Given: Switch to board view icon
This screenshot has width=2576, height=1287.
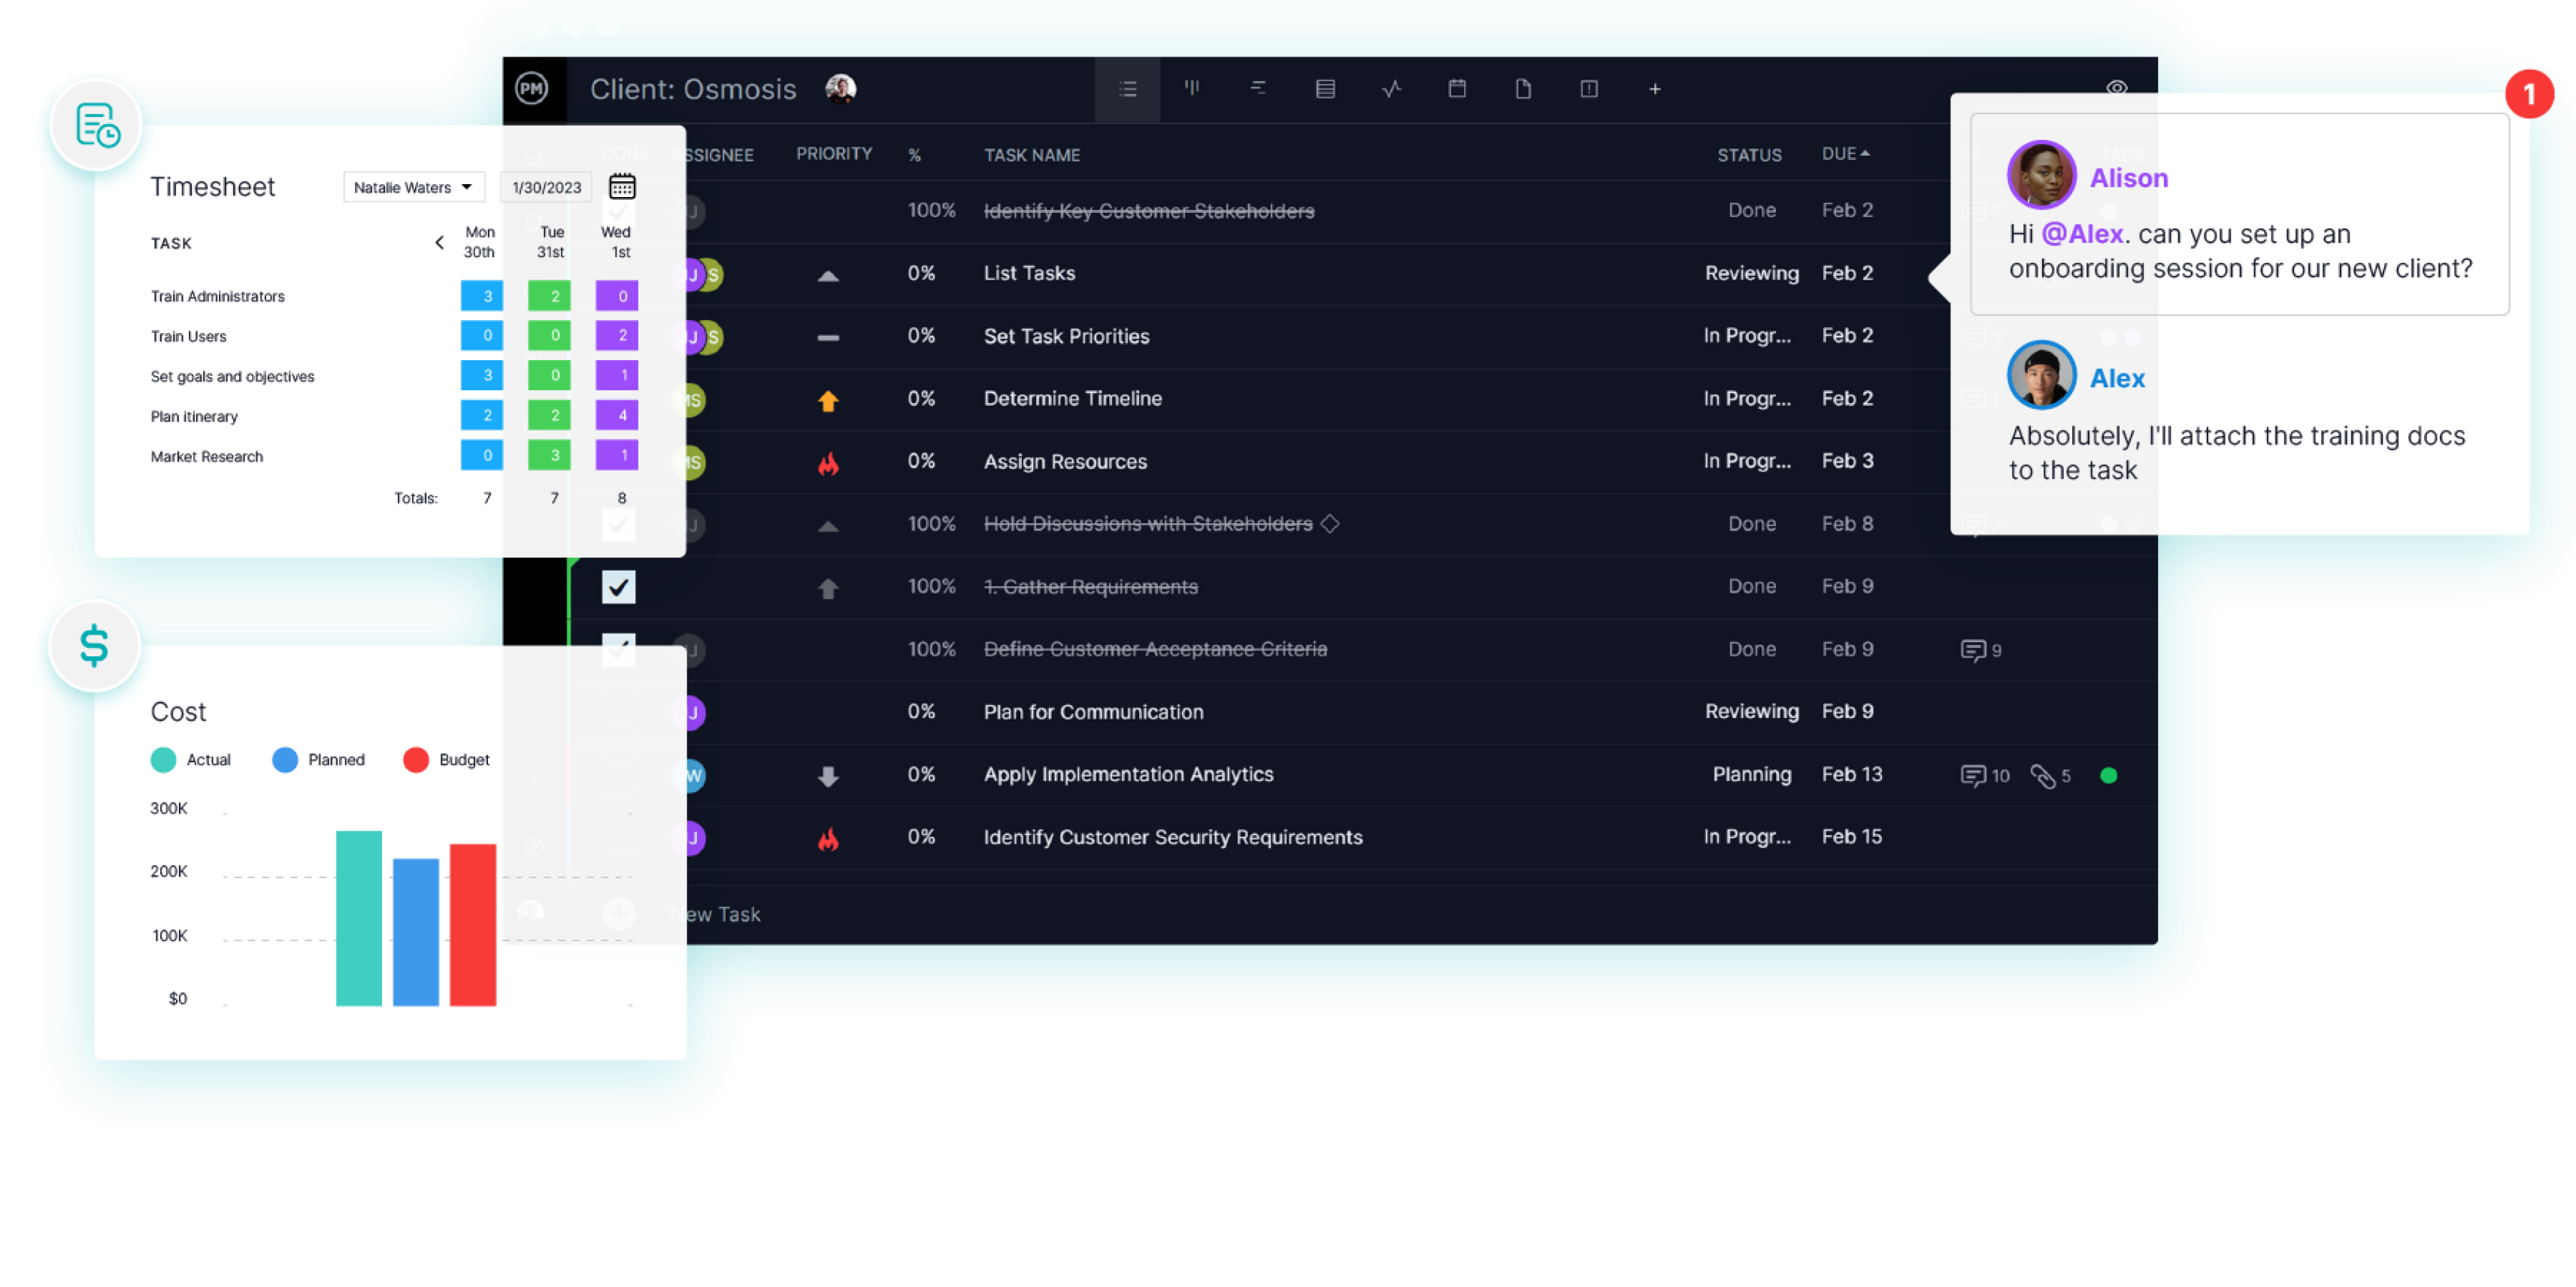Looking at the screenshot, I should (1192, 88).
